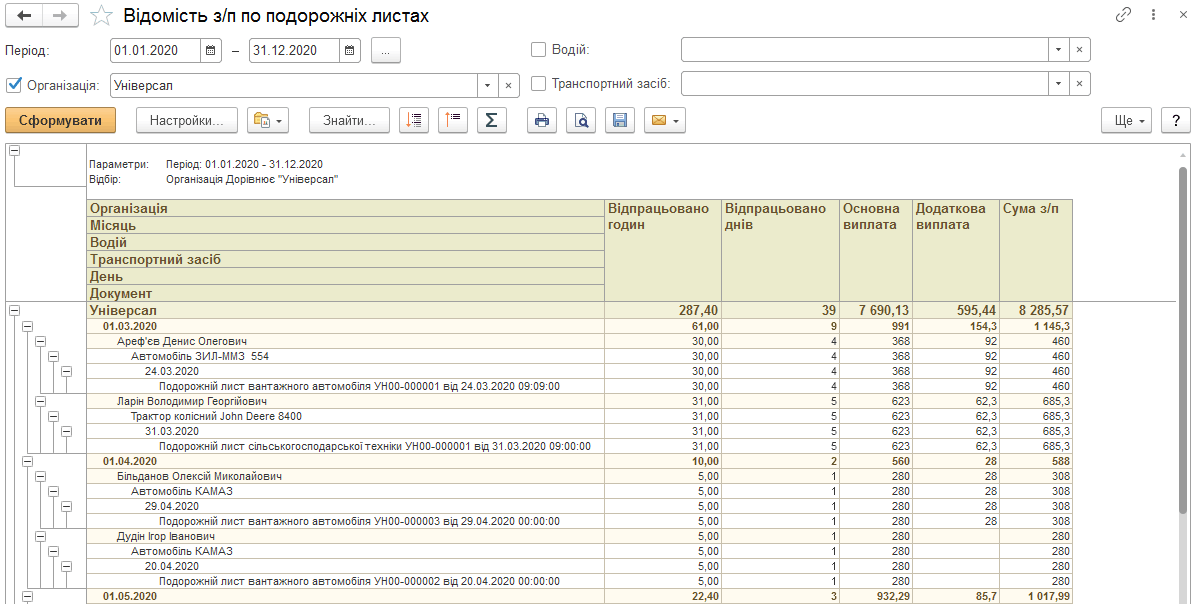
Task: Enable the Водій filter checkbox
Action: 538,49
